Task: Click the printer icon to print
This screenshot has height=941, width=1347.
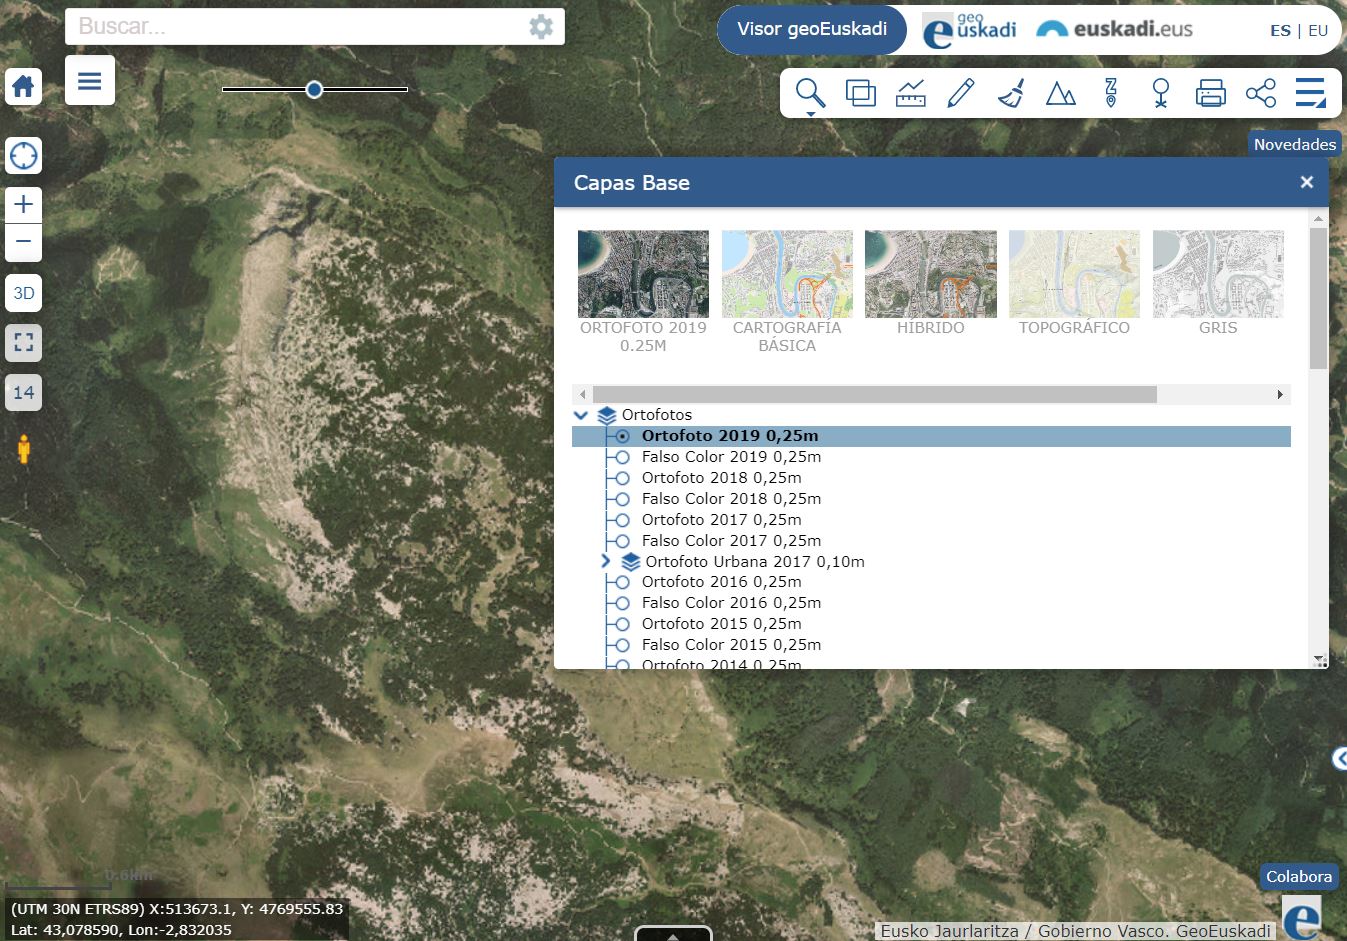Action: [1210, 93]
